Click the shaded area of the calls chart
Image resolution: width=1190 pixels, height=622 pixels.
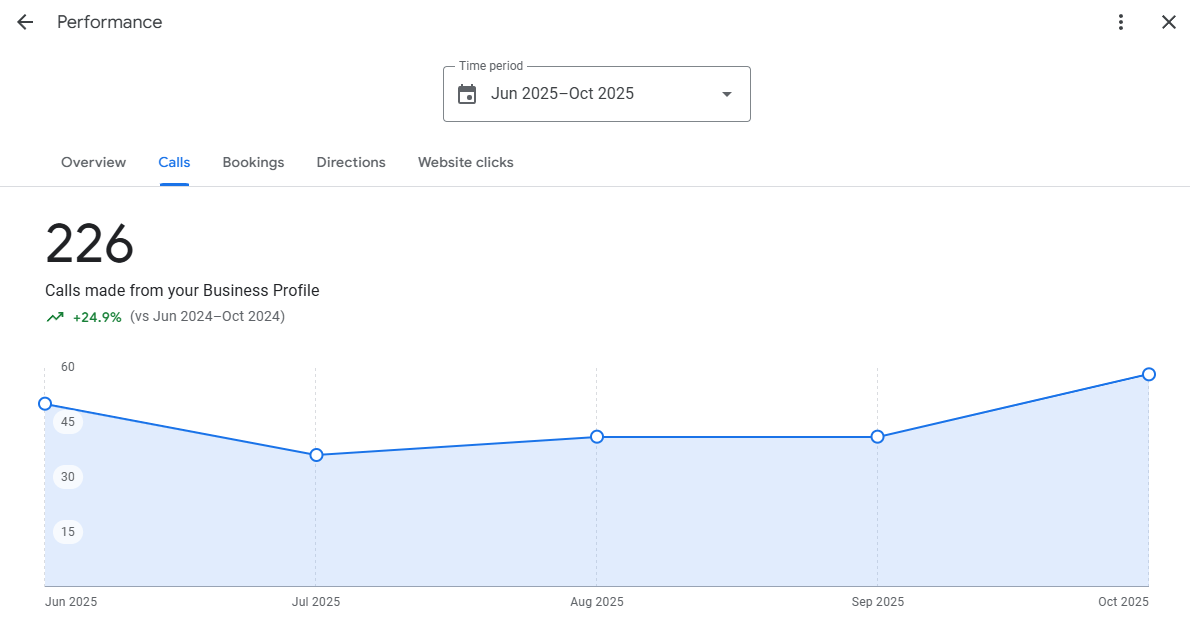point(600,520)
